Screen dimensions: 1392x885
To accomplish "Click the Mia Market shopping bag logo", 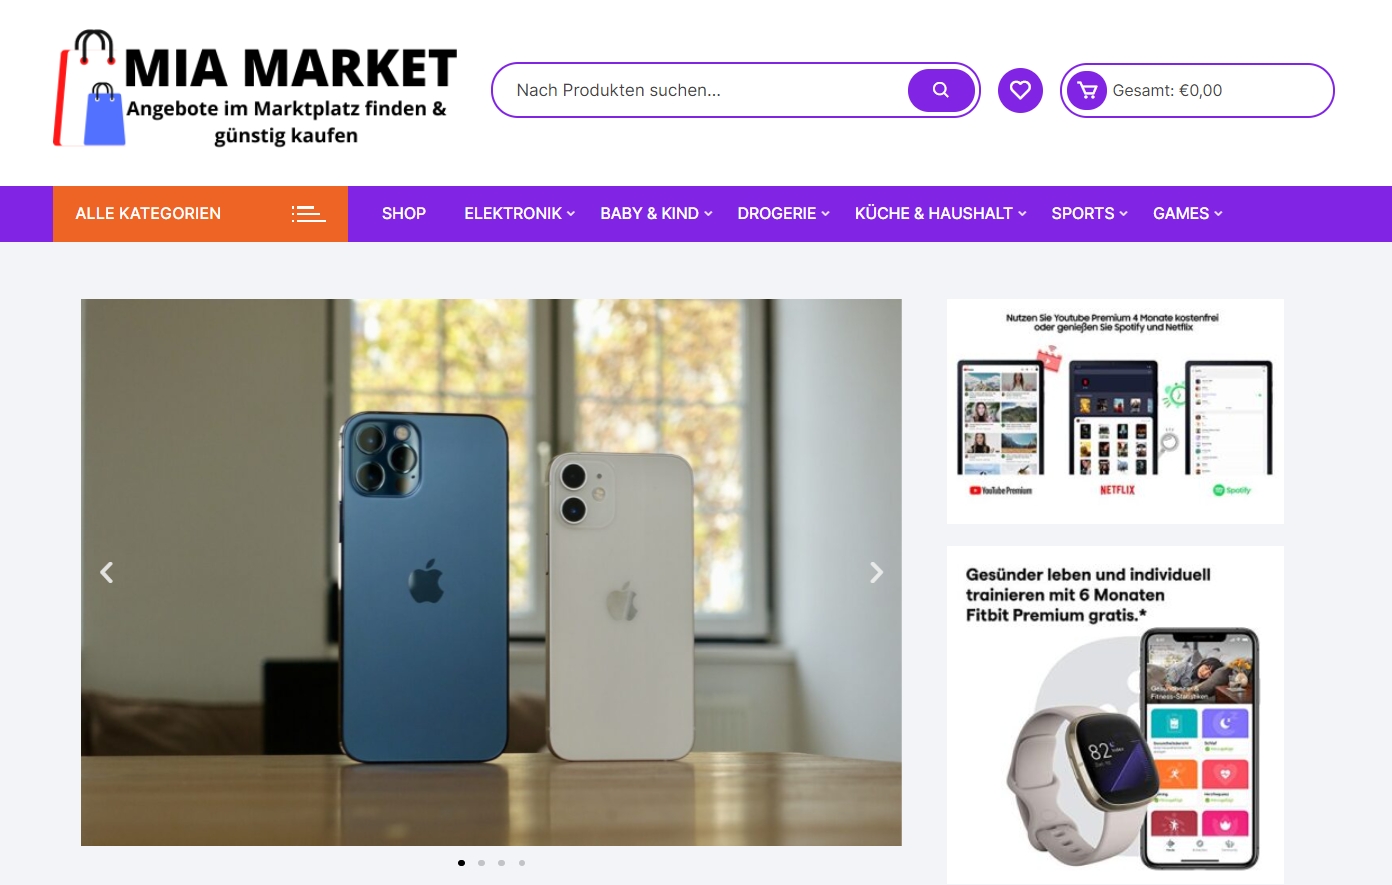I will coord(89,88).
